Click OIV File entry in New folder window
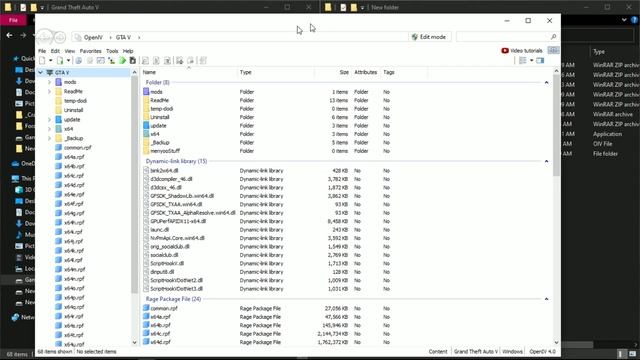Image resolution: width=640 pixels, height=360 pixels. tap(602, 144)
